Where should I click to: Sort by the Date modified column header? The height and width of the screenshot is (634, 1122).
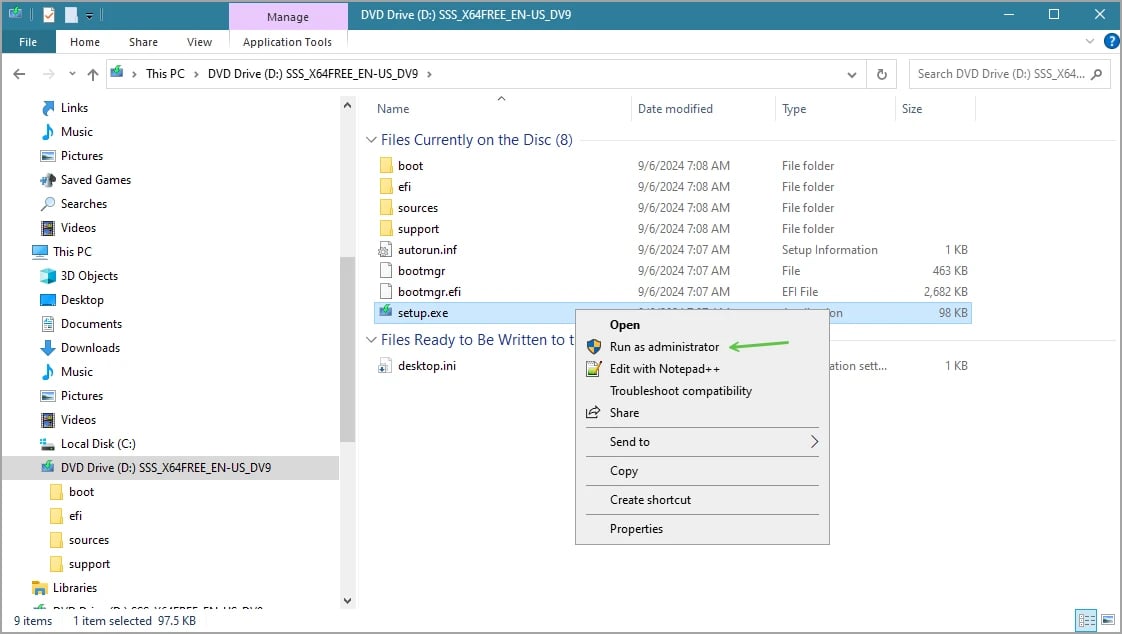click(x=675, y=109)
